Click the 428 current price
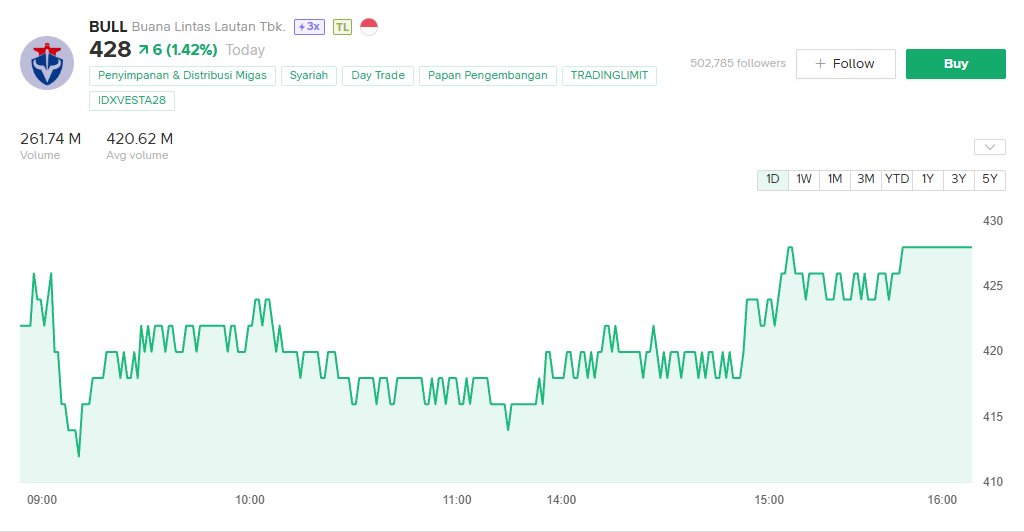This screenshot has height=532, width=1024. pos(110,50)
